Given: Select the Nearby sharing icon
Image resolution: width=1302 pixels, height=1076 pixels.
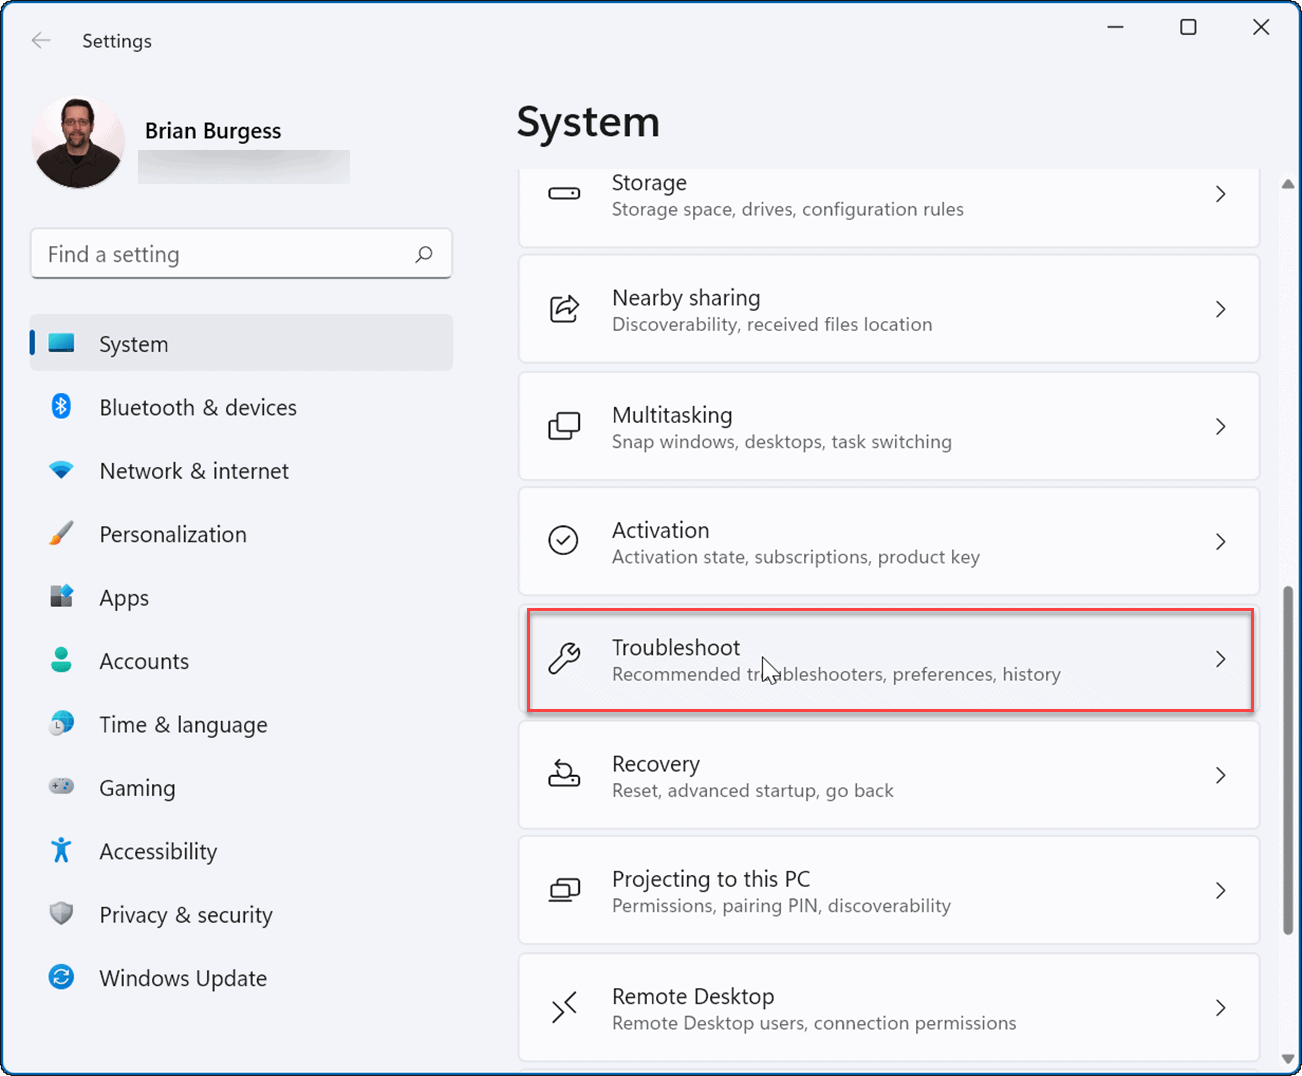Looking at the screenshot, I should tap(564, 309).
